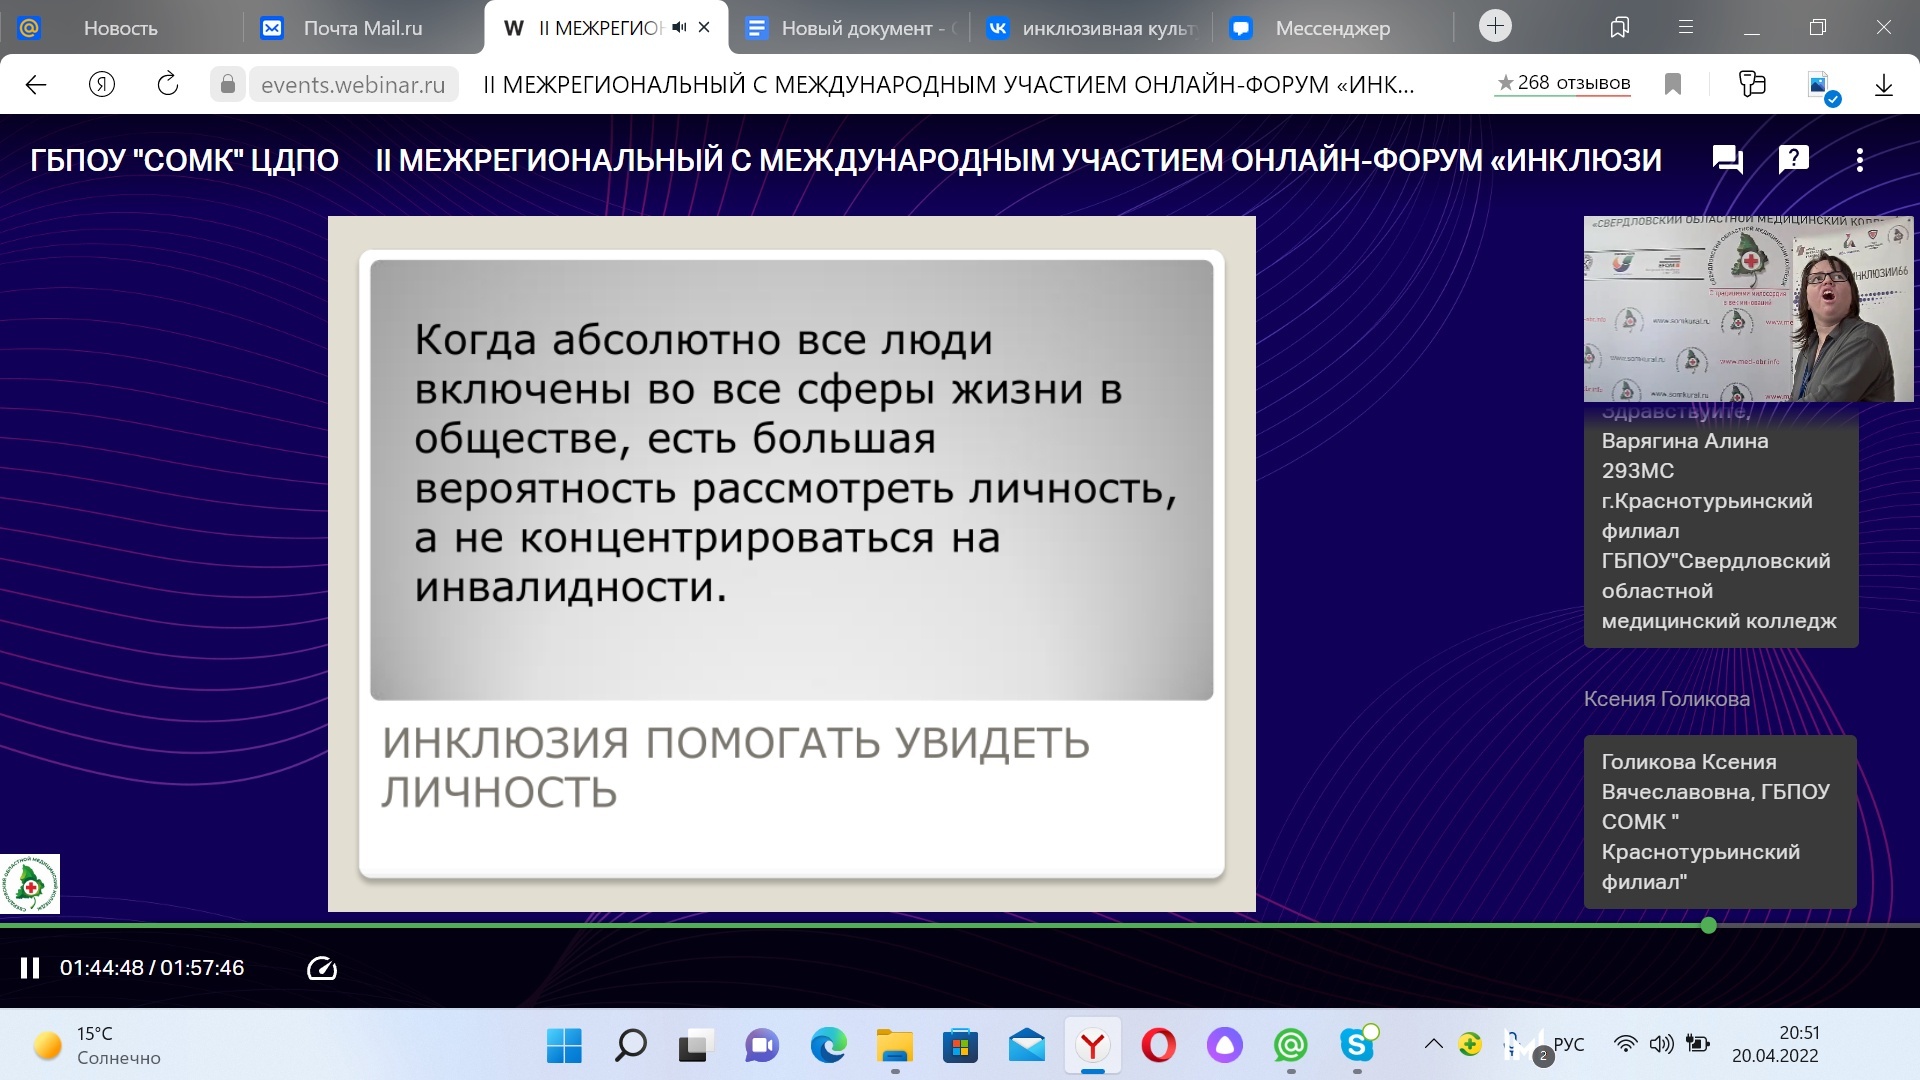This screenshot has width=1920, height=1080.
Task: Click the college logo thumbnail
Action: coord(30,884)
